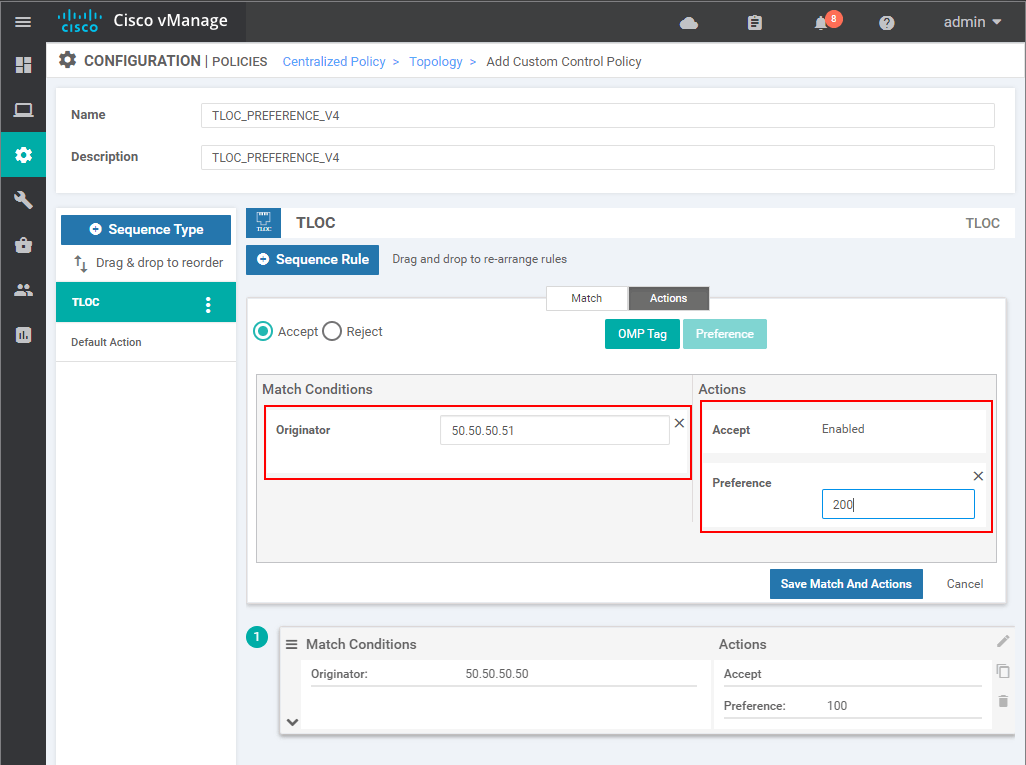
Task: Click the Save Match And Actions button
Action: point(846,583)
